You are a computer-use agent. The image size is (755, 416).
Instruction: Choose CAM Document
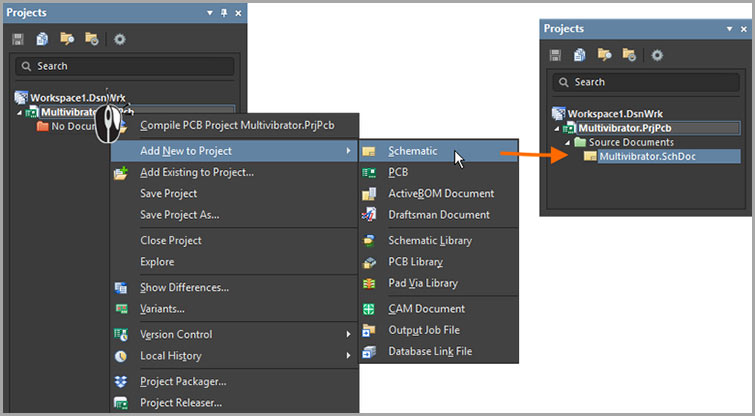pyautogui.click(x=439, y=309)
